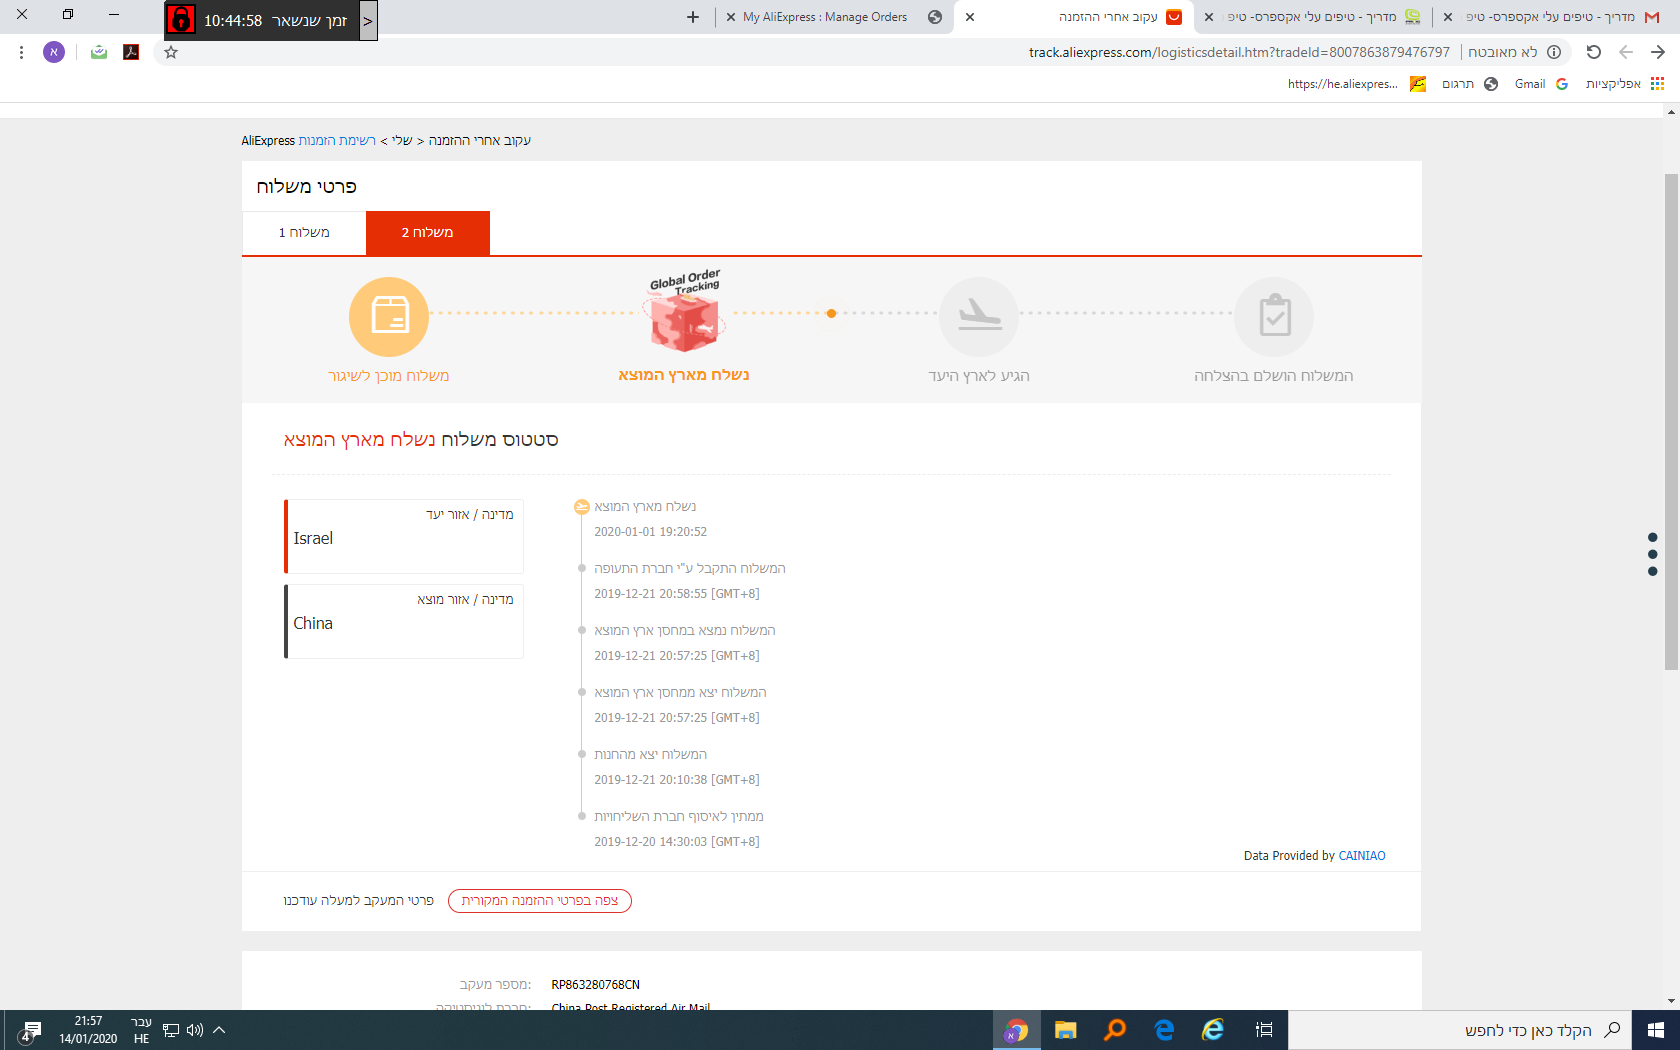The height and width of the screenshot is (1050, 1680).
Task: Open File Explorer from the taskbar
Action: coord(1066,1030)
